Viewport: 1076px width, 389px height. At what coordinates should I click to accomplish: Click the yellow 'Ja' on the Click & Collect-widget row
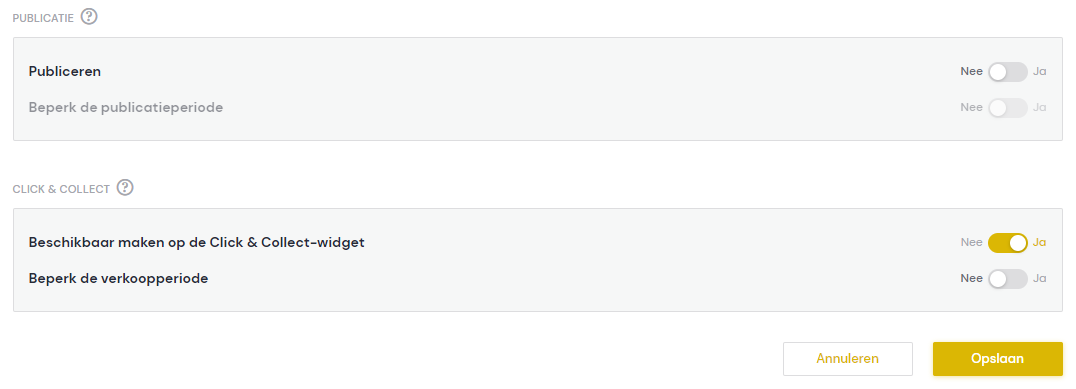(x=1039, y=243)
